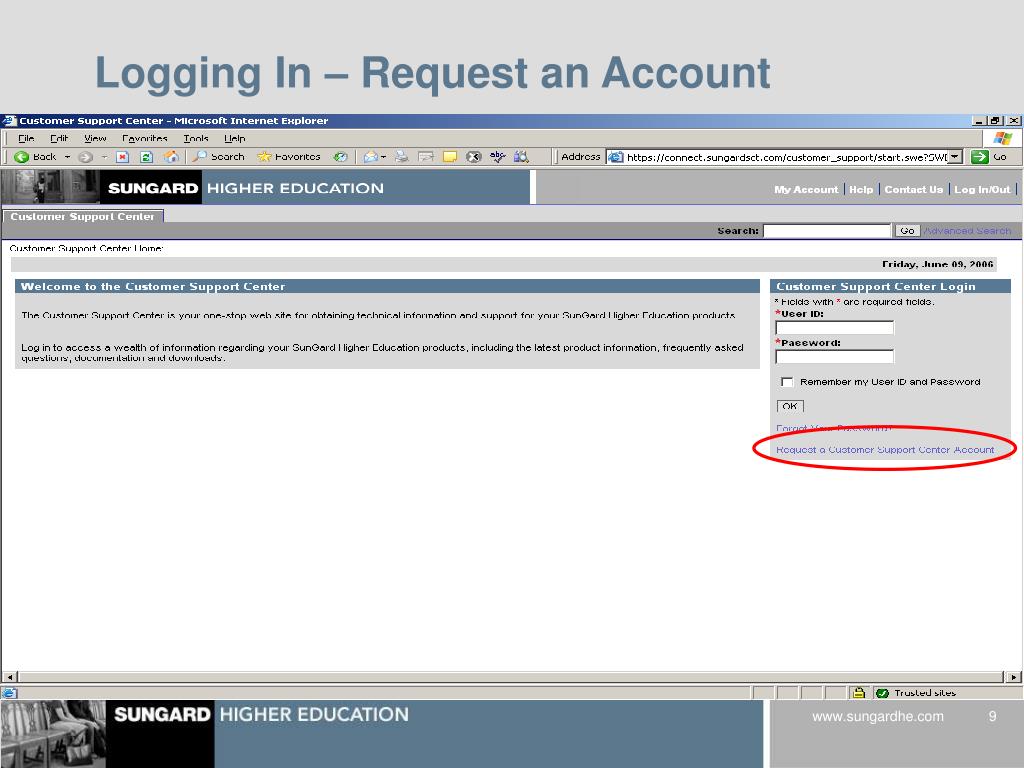Open the Help menu
Image resolution: width=1024 pixels, height=768 pixels.
pyautogui.click(x=234, y=138)
